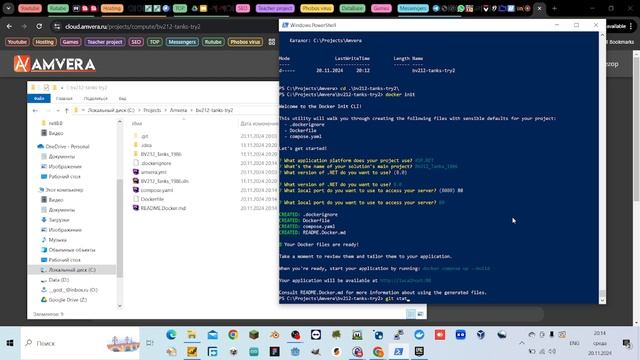This screenshot has width=640, height=360.
Task: Expand breadcrumb chevron after Projects
Action: [x=165, y=111]
